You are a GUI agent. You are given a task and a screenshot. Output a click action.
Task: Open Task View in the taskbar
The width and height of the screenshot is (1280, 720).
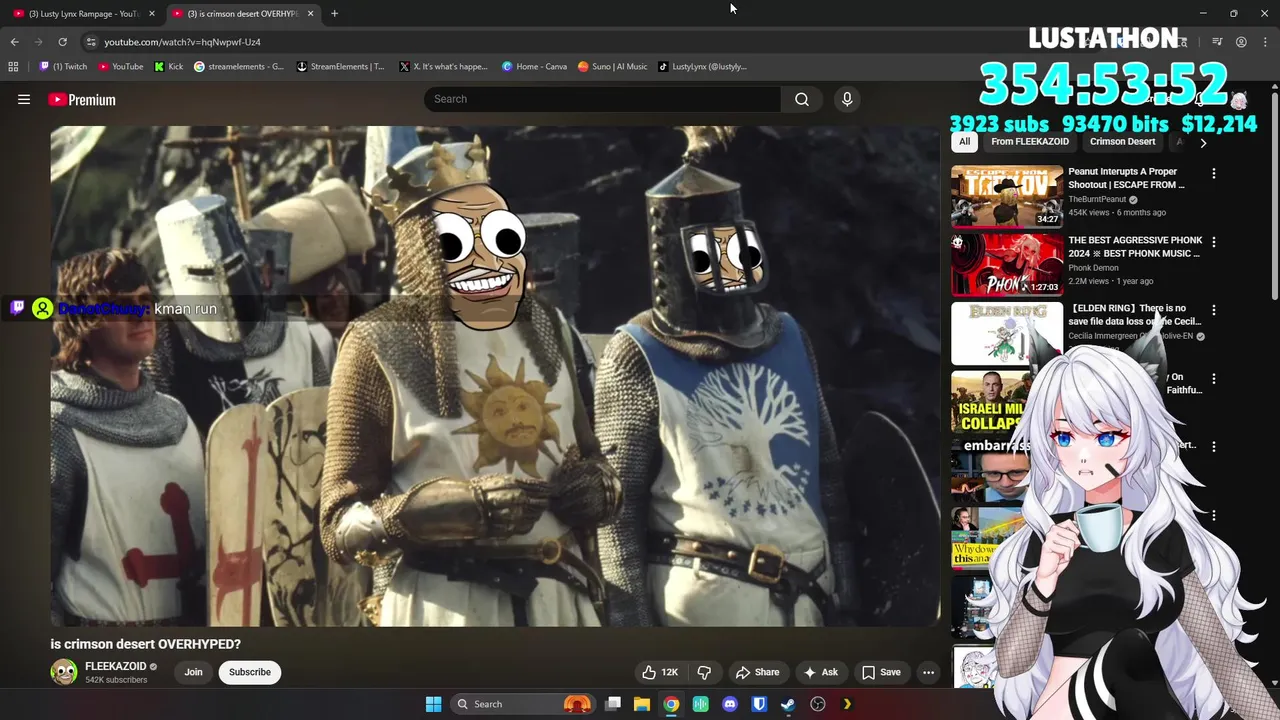click(613, 704)
